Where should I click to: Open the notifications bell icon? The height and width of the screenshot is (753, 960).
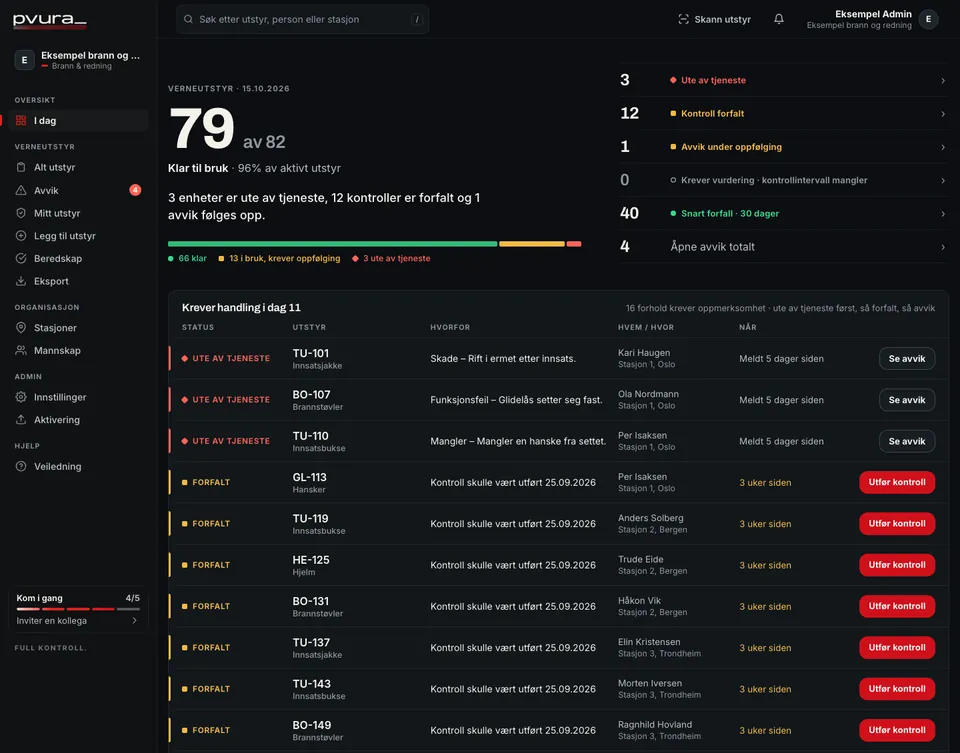point(778,19)
